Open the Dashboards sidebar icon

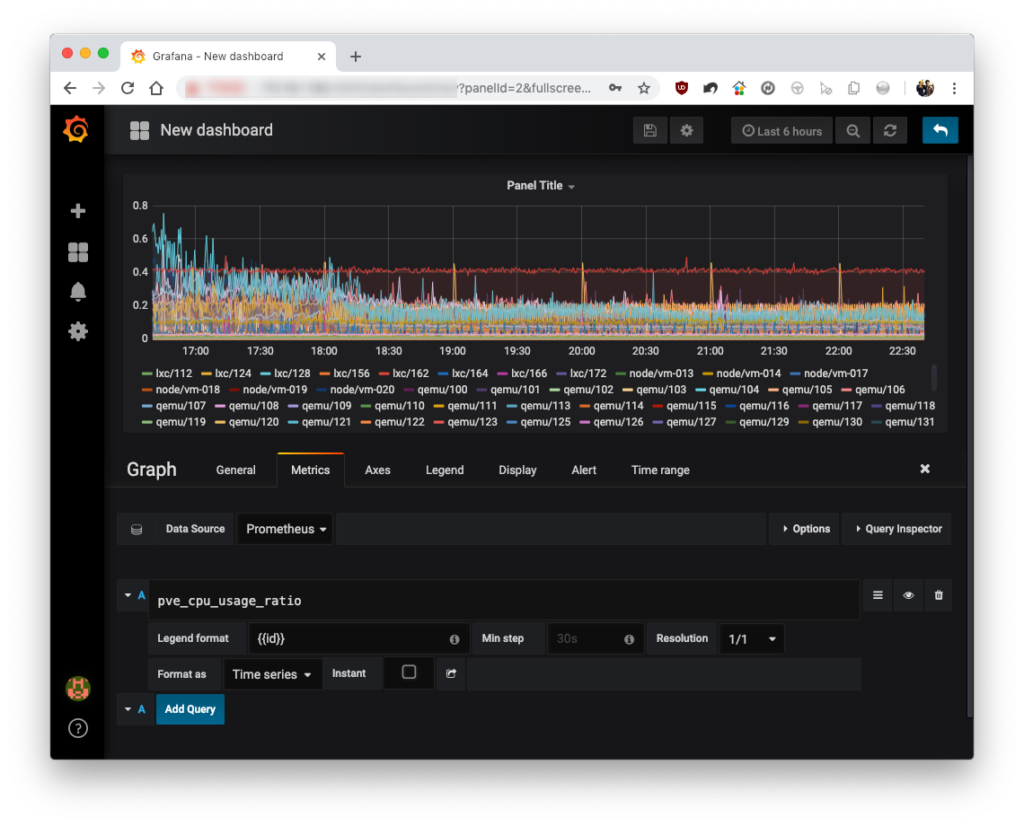(x=78, y=252)
